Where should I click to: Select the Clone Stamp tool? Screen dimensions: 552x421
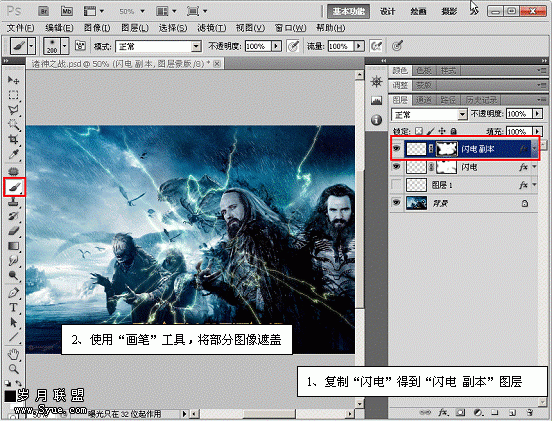[13, 202]
